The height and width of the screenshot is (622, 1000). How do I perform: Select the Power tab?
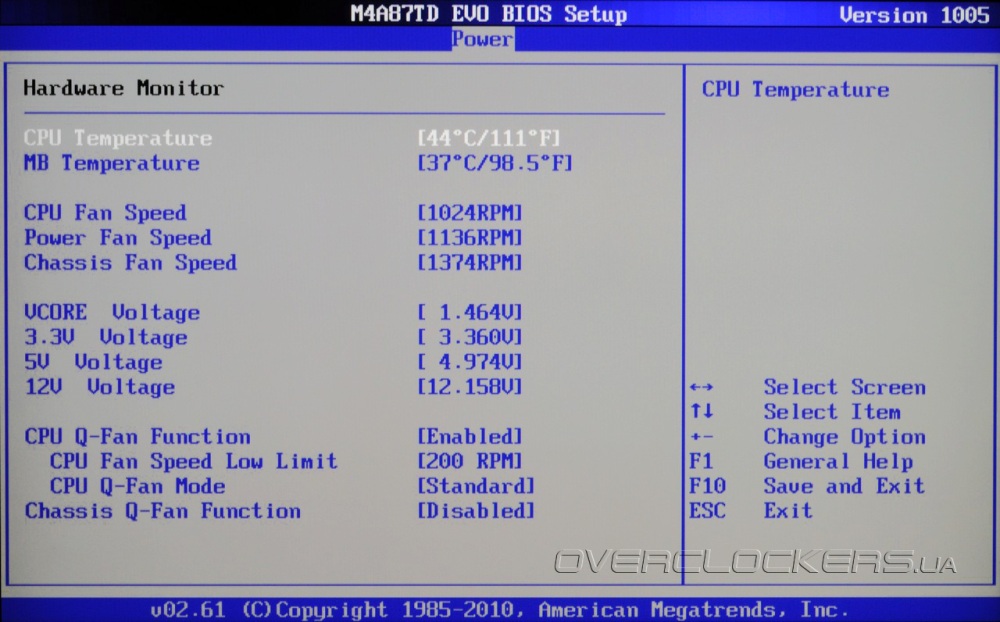(x=482, y=40)
